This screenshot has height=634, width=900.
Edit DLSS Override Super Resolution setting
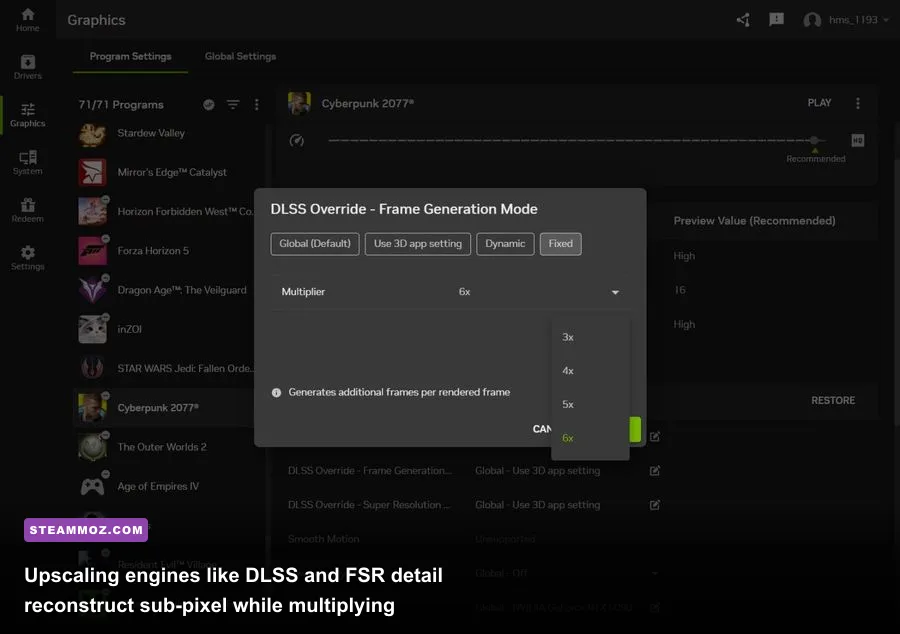tap(654, 505)
